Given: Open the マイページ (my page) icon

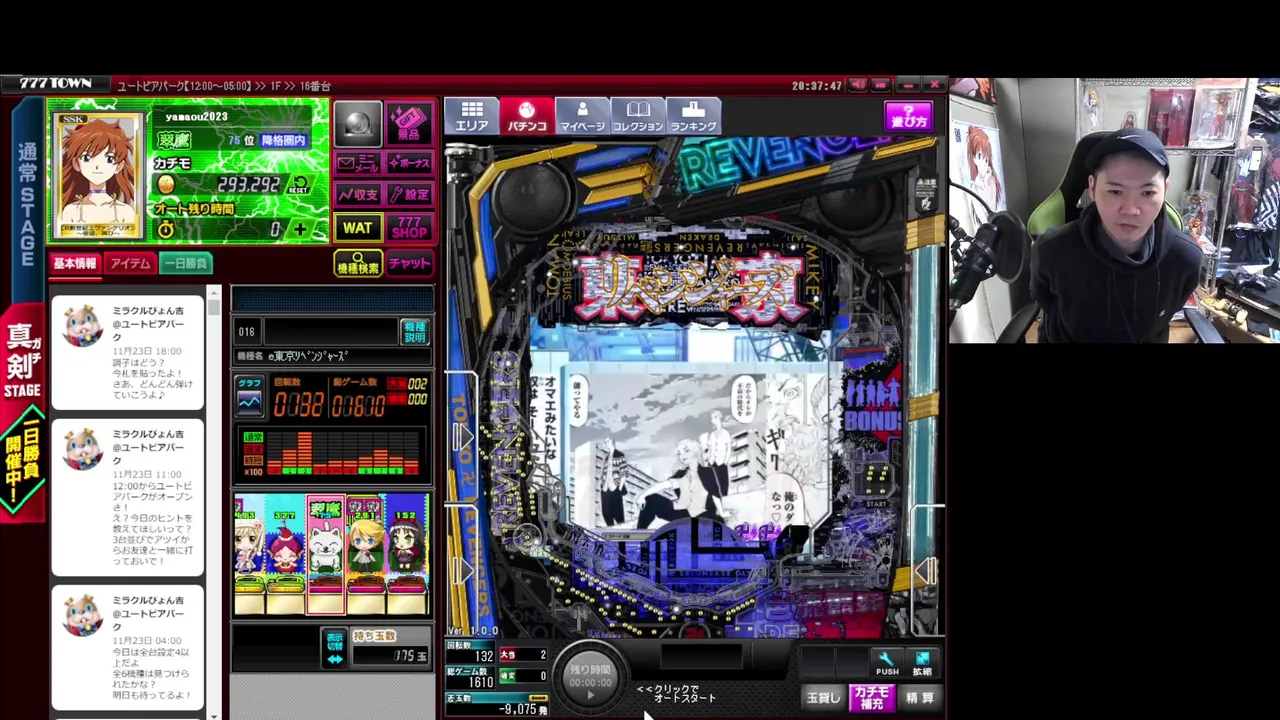Looking at the screenshot, I should tap(582, 116).
